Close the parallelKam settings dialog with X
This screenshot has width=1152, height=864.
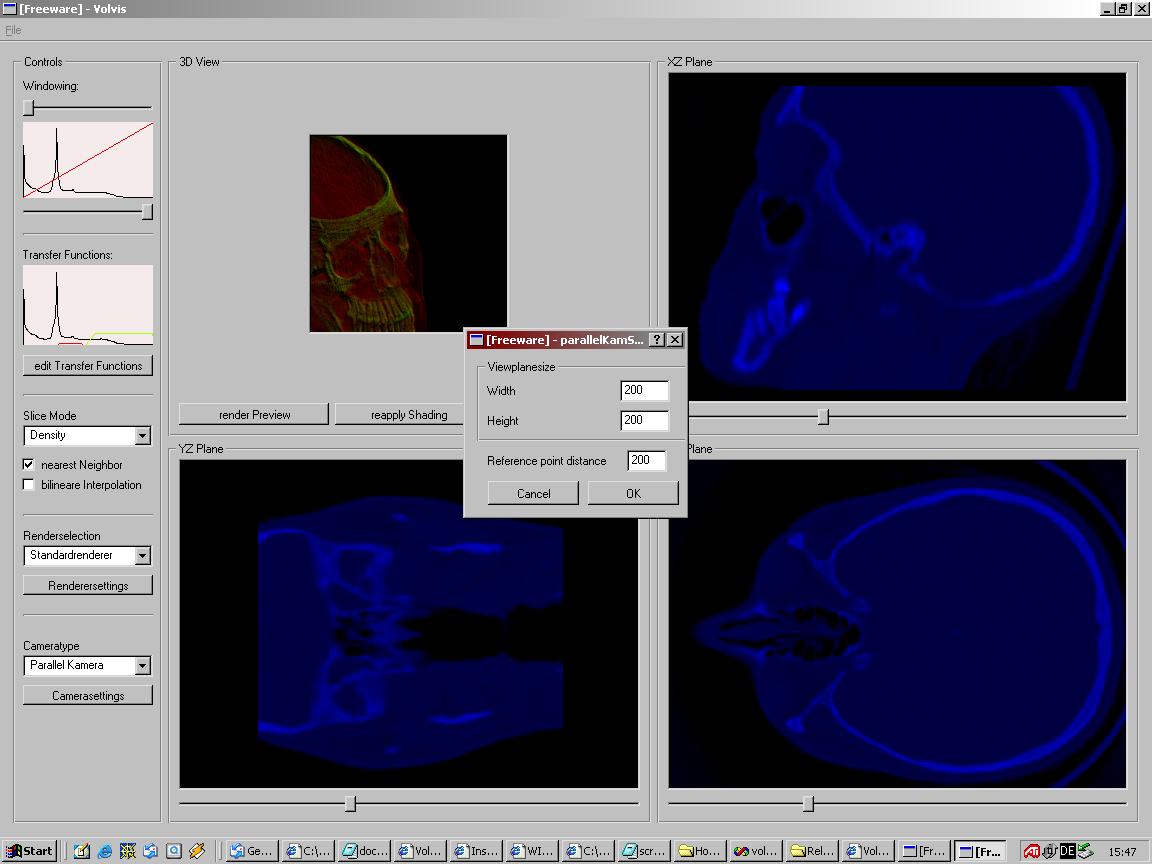675,340
